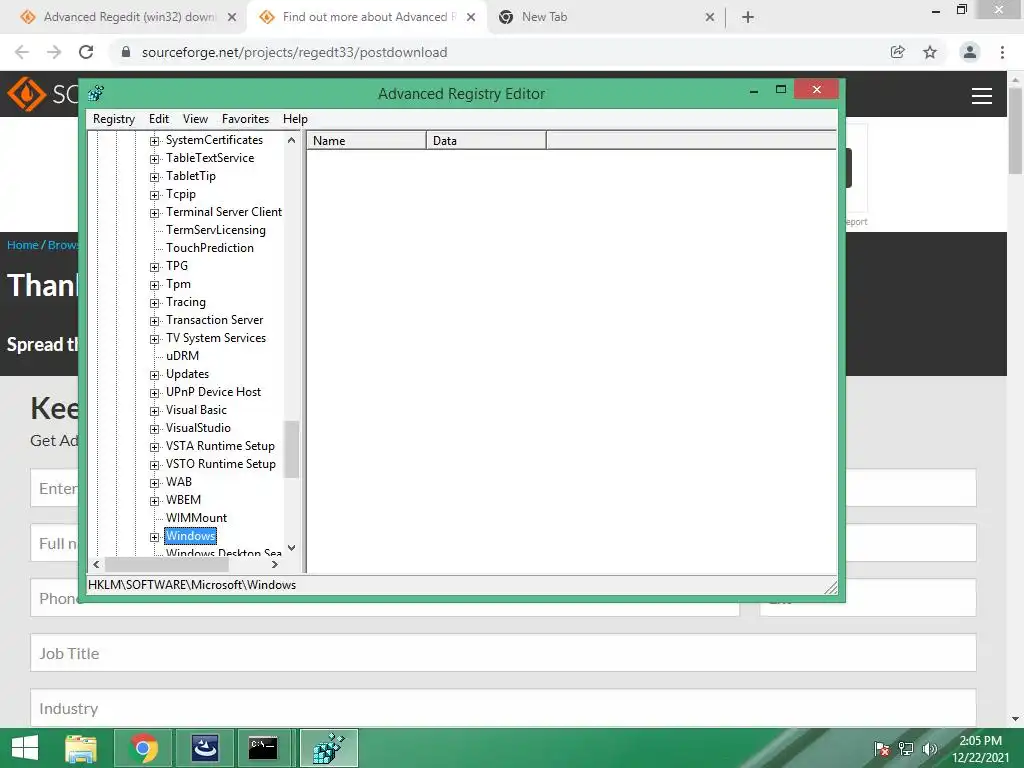Click the tree scroll up arrow
The image size is (1024, 768).
point(291,140)
